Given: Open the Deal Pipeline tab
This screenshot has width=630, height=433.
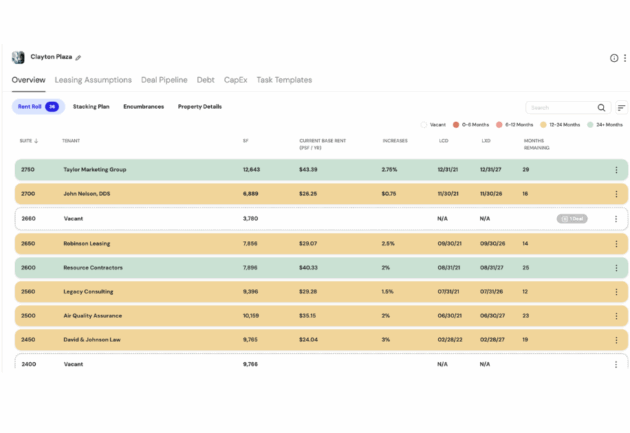Looking at the screenshot, I should click(162, 80).
